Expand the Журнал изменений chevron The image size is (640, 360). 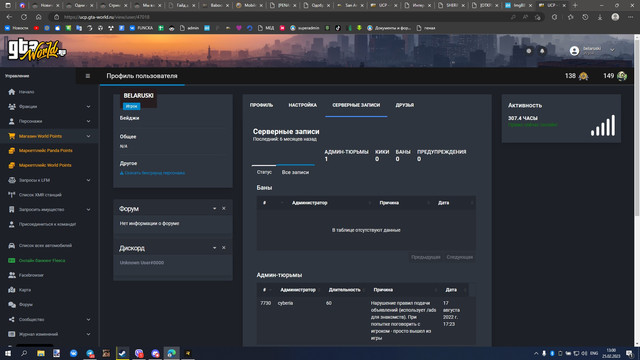point(89,334)
